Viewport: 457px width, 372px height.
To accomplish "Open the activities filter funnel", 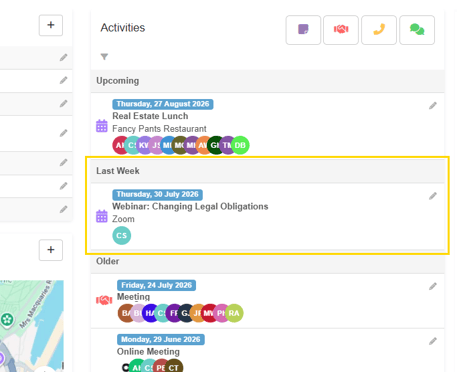I will (x=104, y=57).
